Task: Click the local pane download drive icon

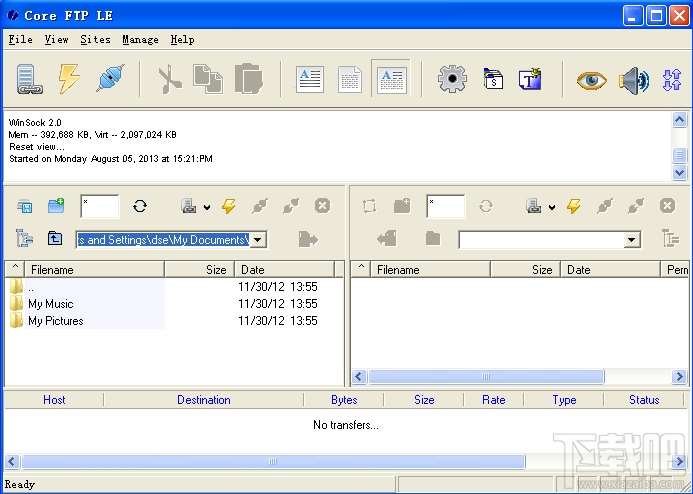Action: [x=189, y=206]
